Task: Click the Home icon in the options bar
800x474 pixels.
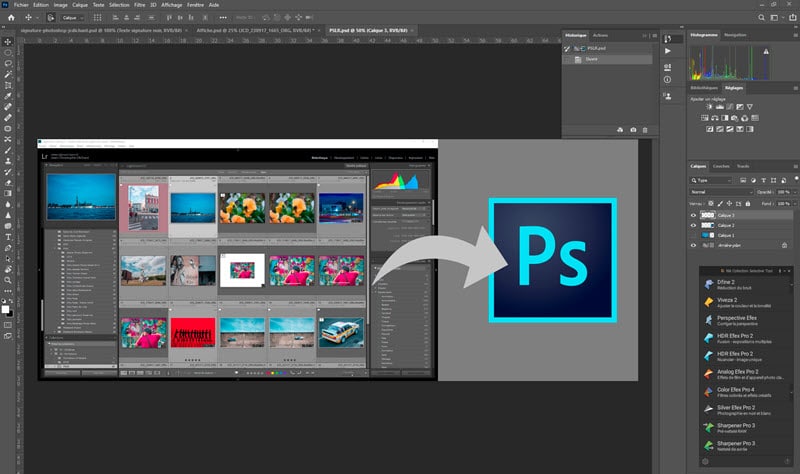Action: [x=11, y=17]
